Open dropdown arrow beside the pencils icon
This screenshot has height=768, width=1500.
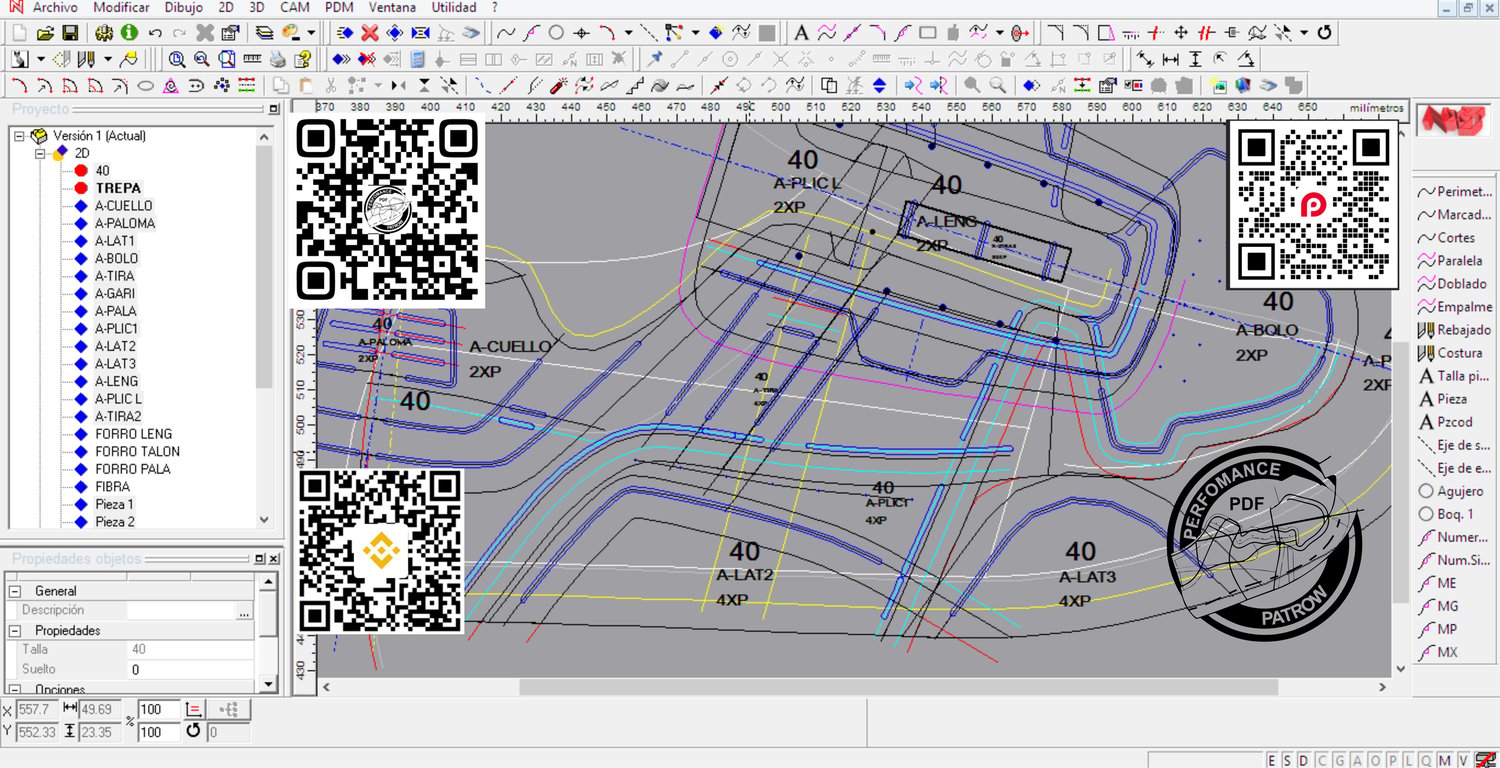(108, 59)
